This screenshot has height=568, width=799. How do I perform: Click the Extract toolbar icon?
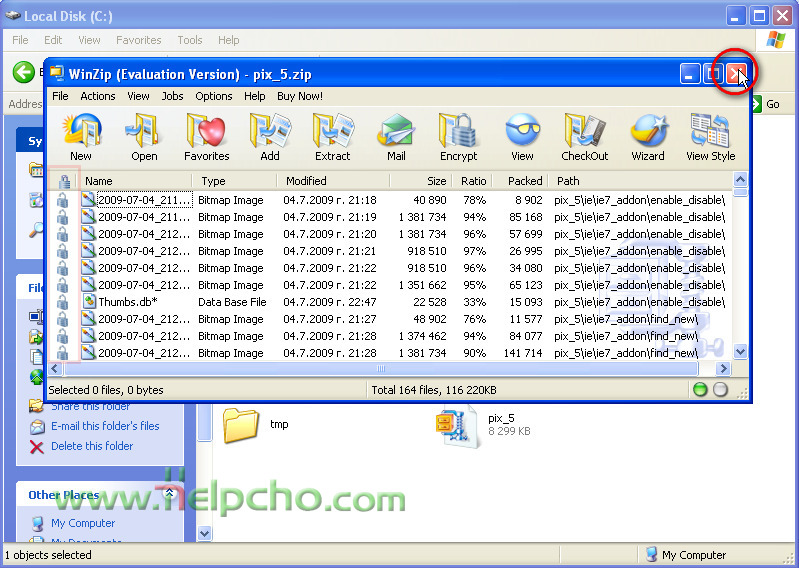(333, 130)
